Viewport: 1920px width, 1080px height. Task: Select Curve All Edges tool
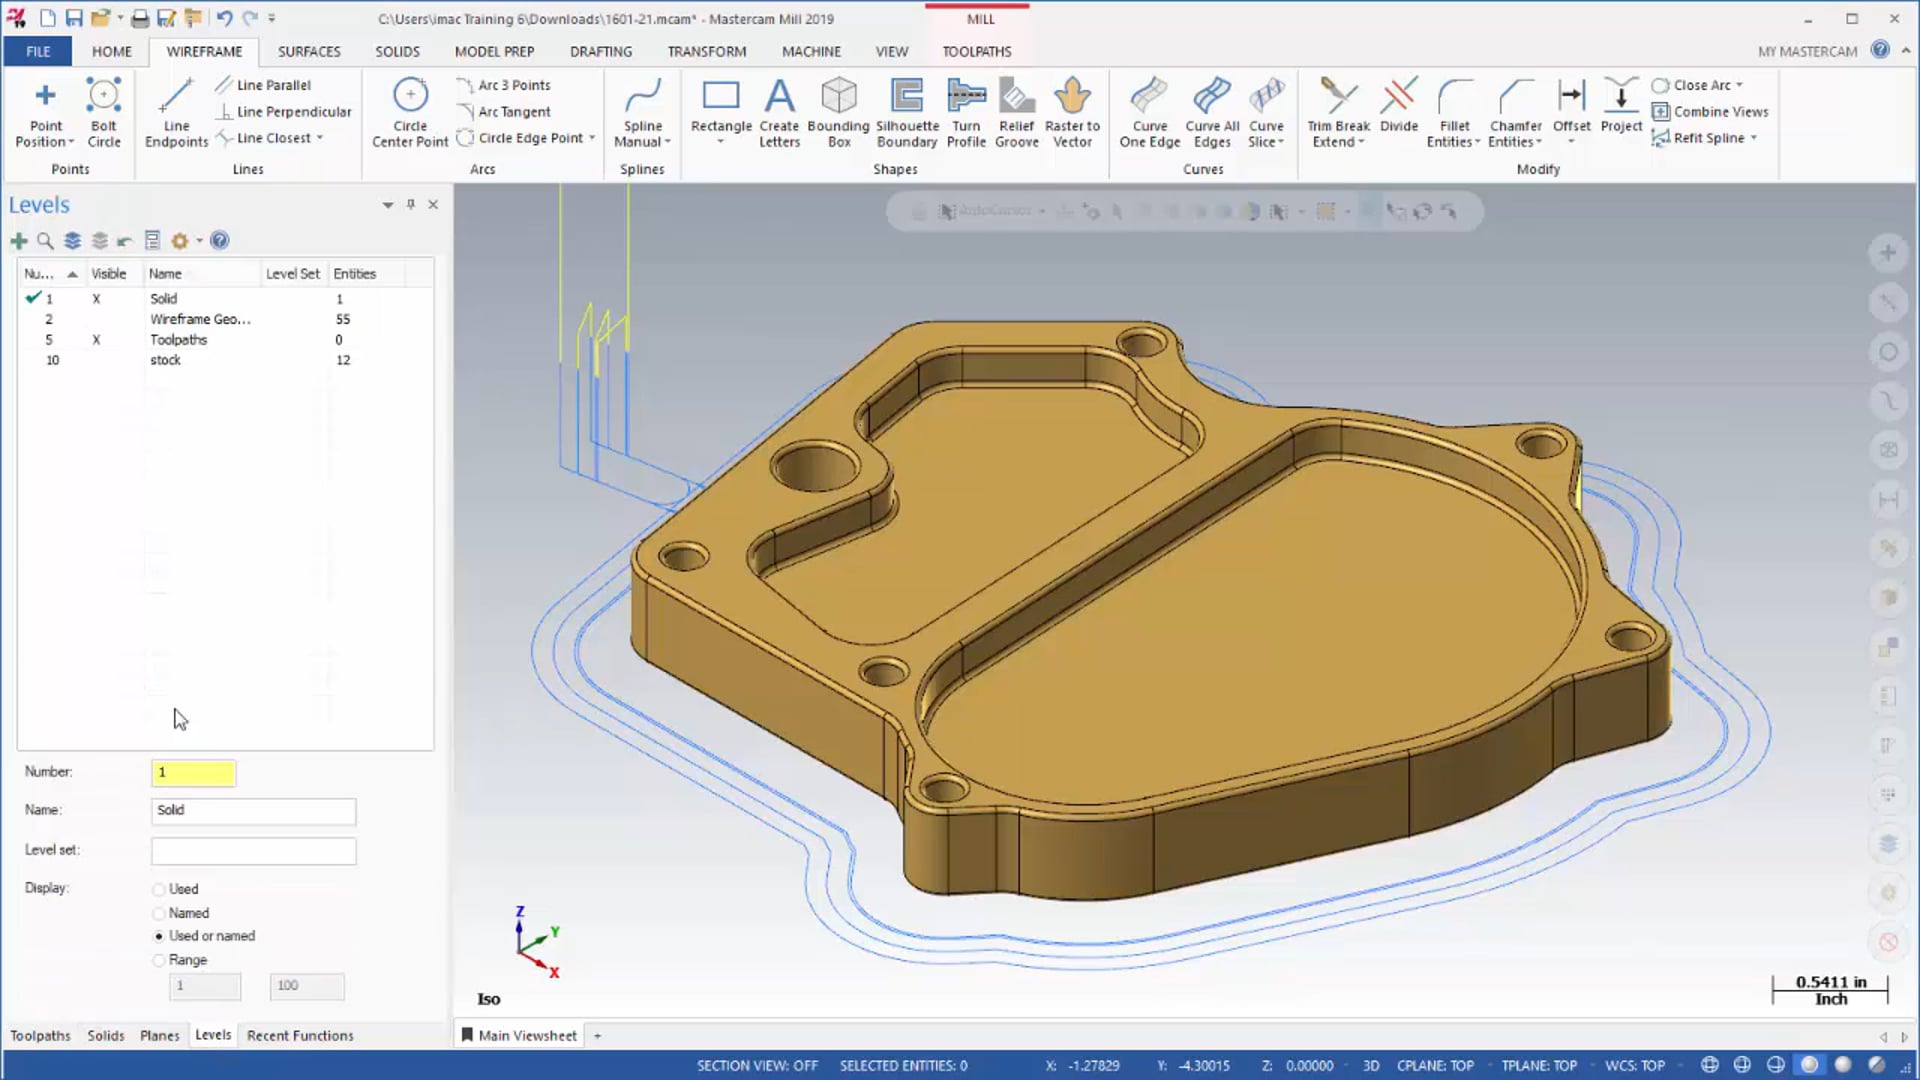pyautogui.click(x=1212, y=113)
